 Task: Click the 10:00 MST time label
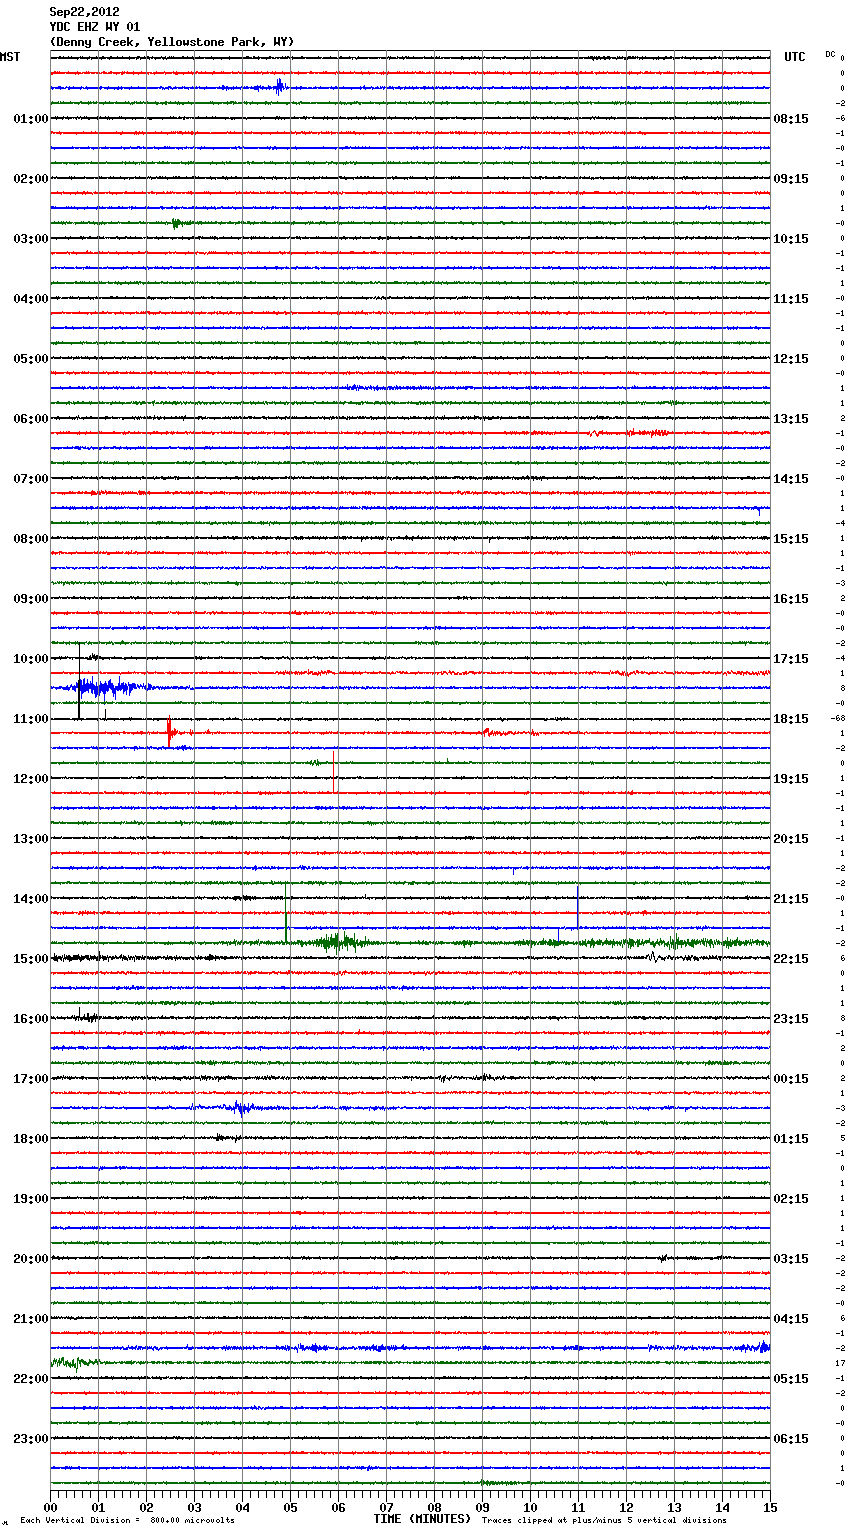point(30,659)
